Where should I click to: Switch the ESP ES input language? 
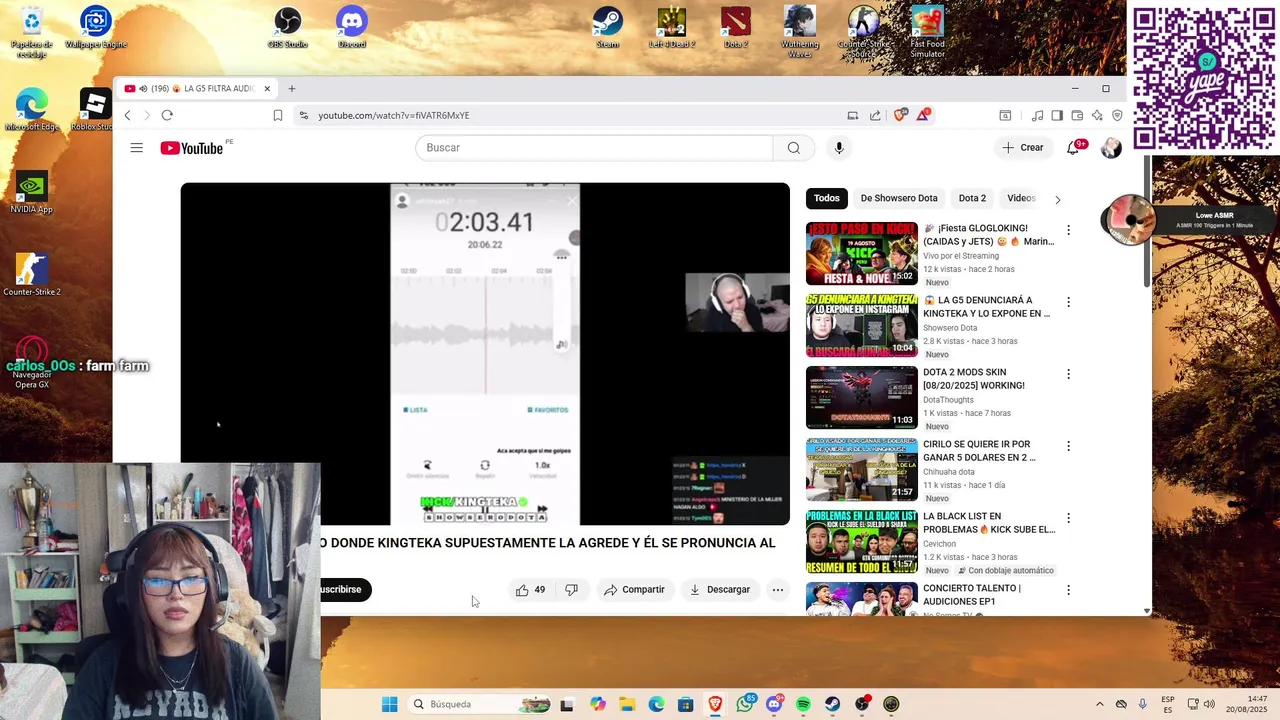1168,705
